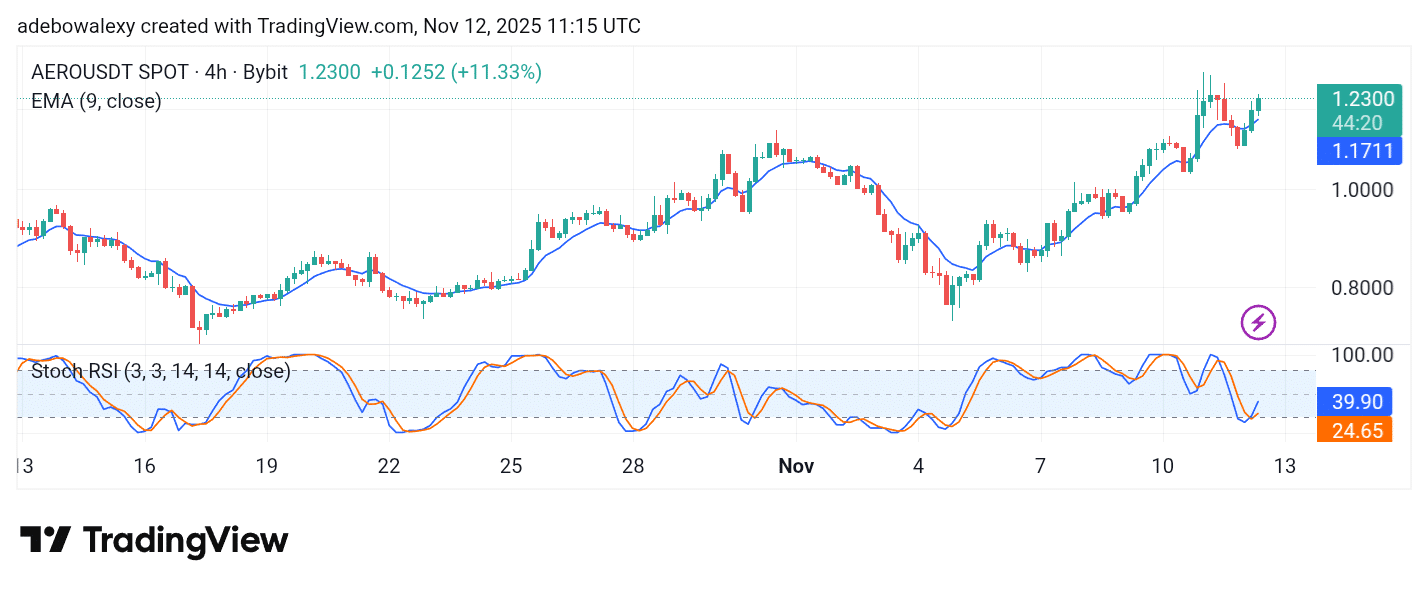The image size is (1428, 591).
Task: Click the 0.8000 price axis level
Action: pyautogui.click(x=1362, y=288)
